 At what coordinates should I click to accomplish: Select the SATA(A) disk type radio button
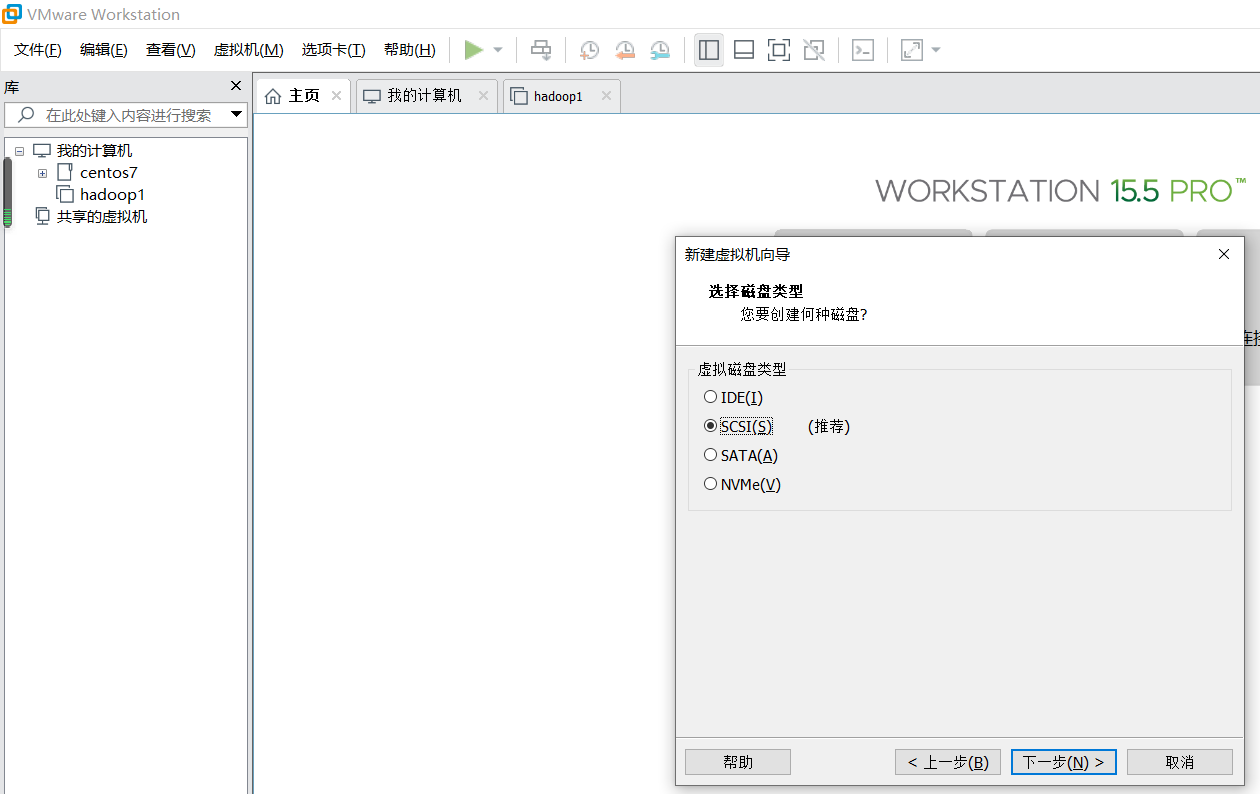[710, 455]
